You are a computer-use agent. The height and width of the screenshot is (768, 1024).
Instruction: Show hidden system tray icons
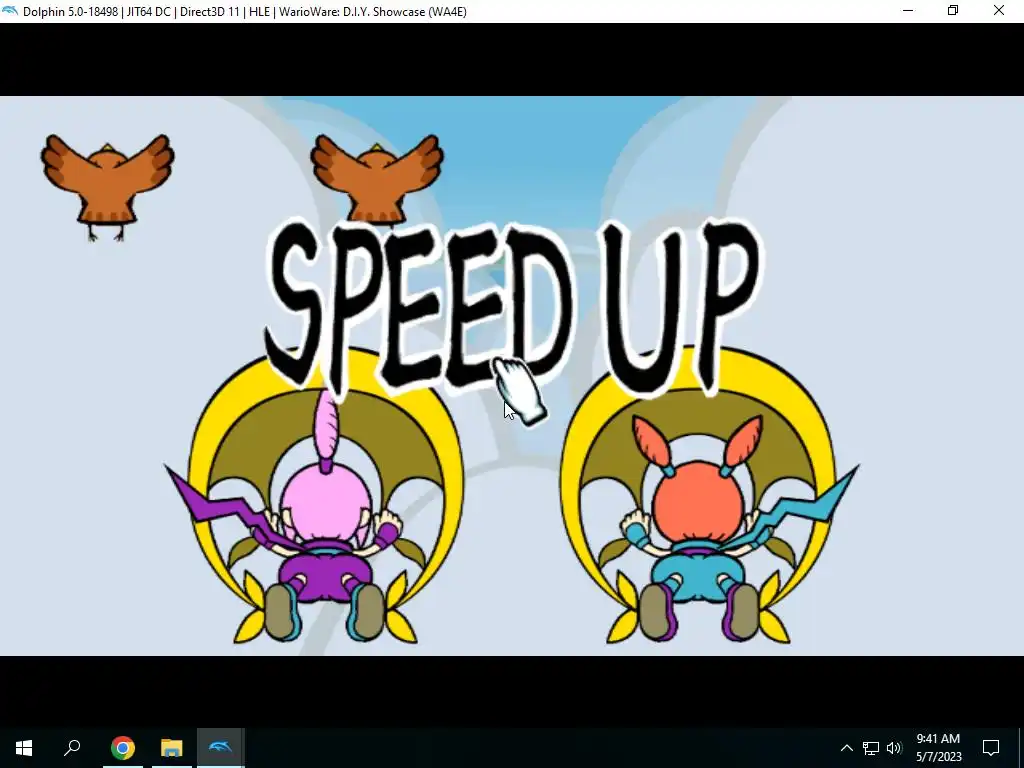(x=846, y=748)
